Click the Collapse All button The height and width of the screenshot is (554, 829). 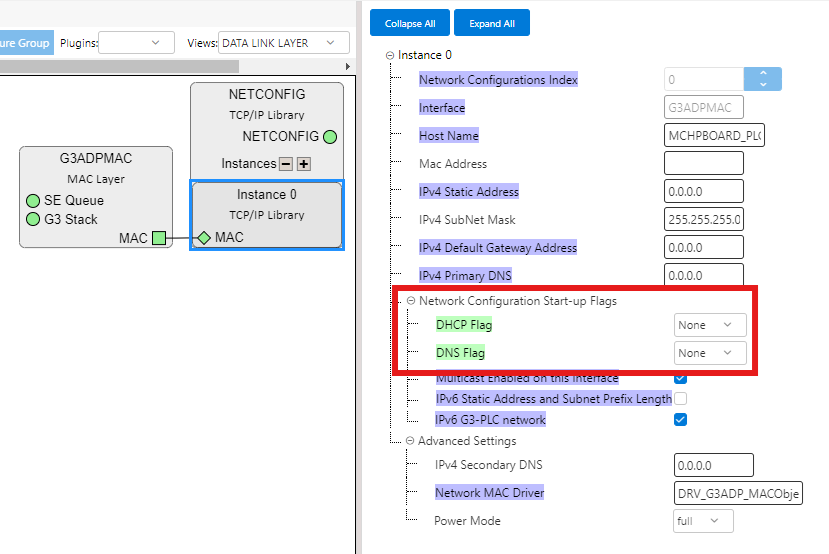409,23
